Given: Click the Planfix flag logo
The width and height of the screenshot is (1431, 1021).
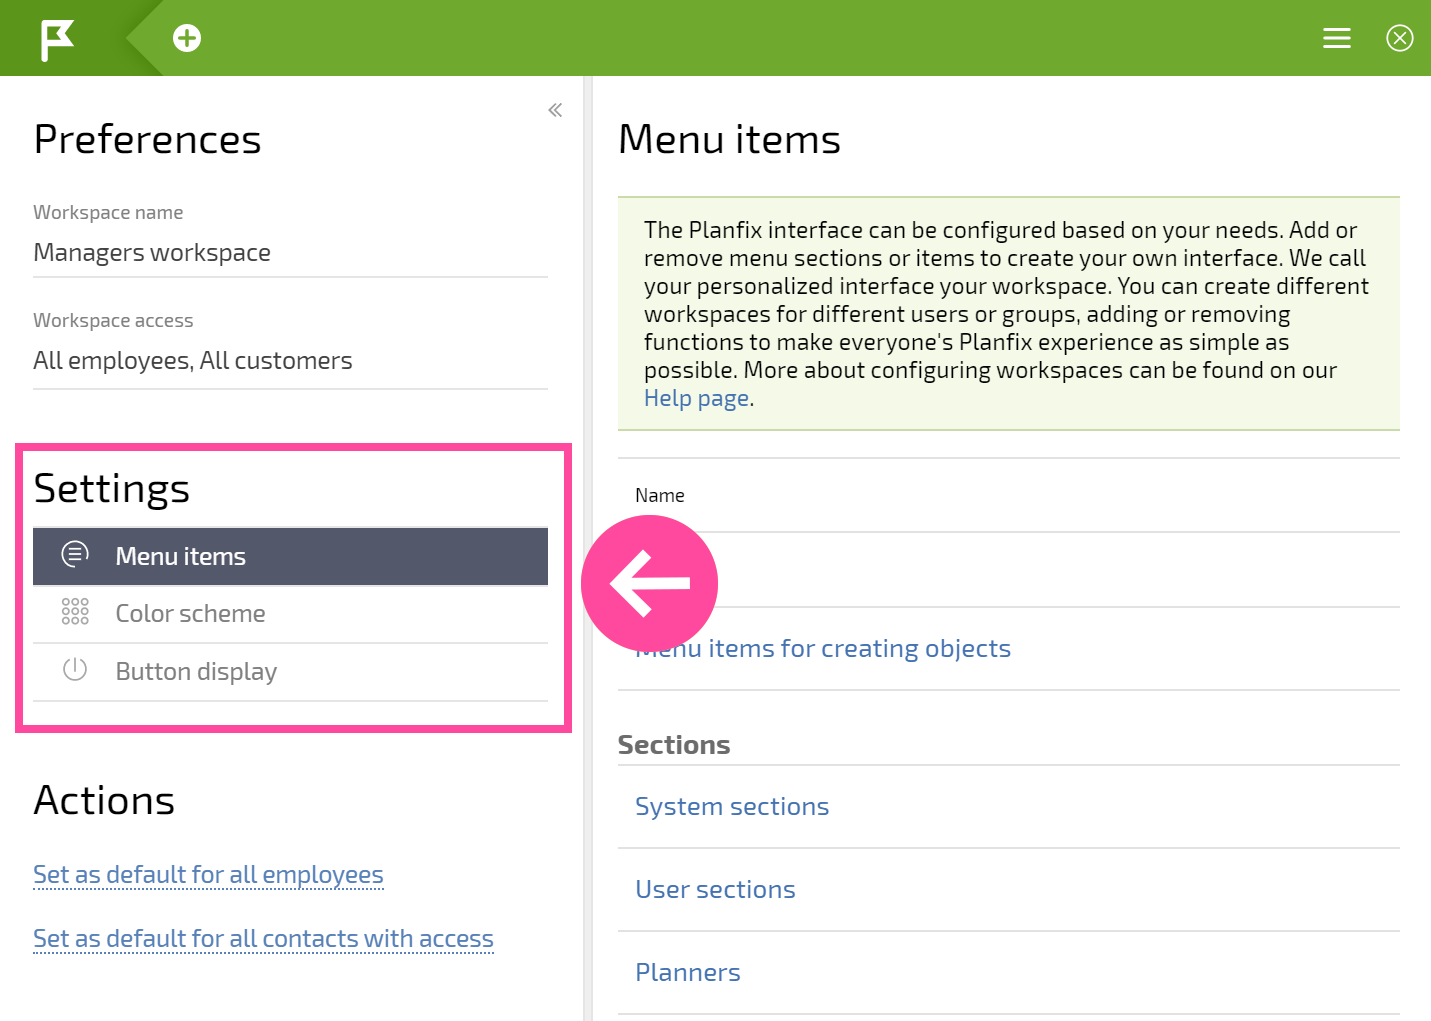Looking at the screenshot, I should point(57,40).
